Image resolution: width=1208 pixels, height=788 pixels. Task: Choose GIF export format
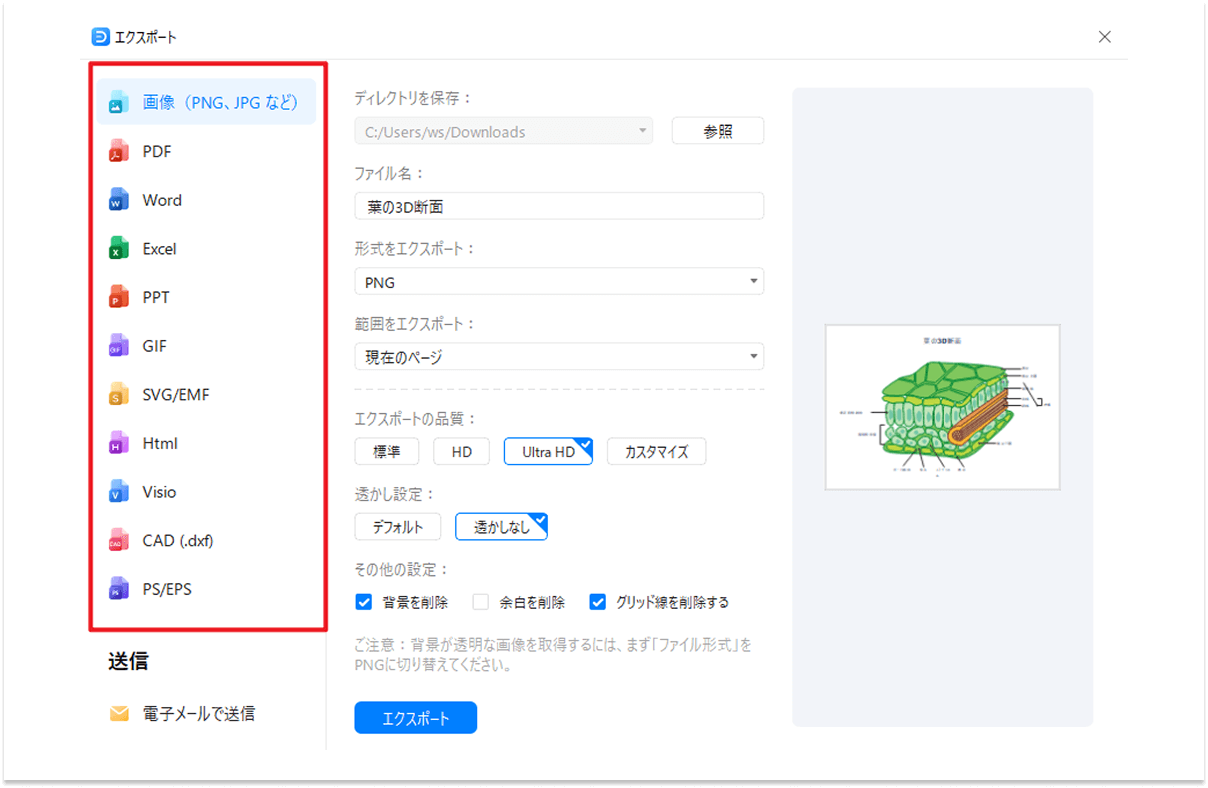pyautogui.click(x=154, y=345)
